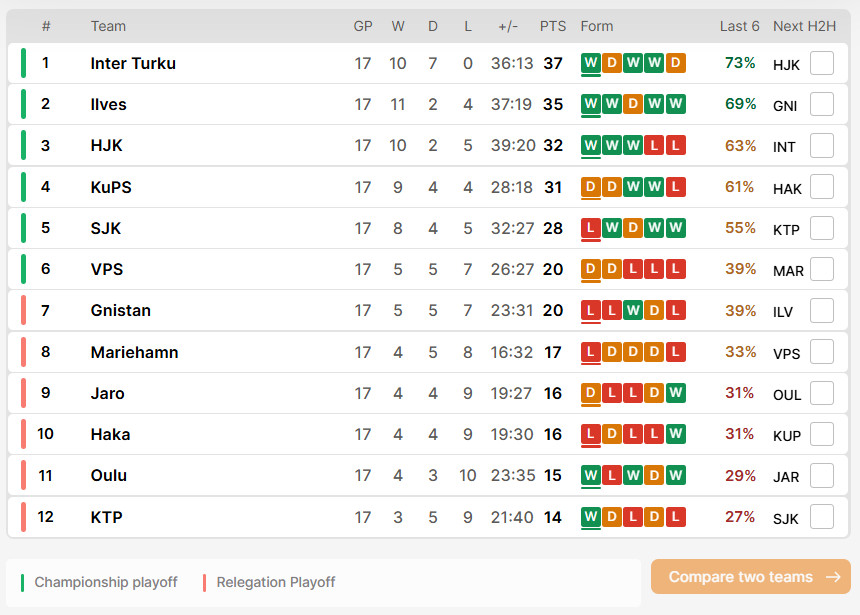Tick the H2H checkbox for Inter Turku
Viewport: 860px width, 615px height.
coord(822,63)
